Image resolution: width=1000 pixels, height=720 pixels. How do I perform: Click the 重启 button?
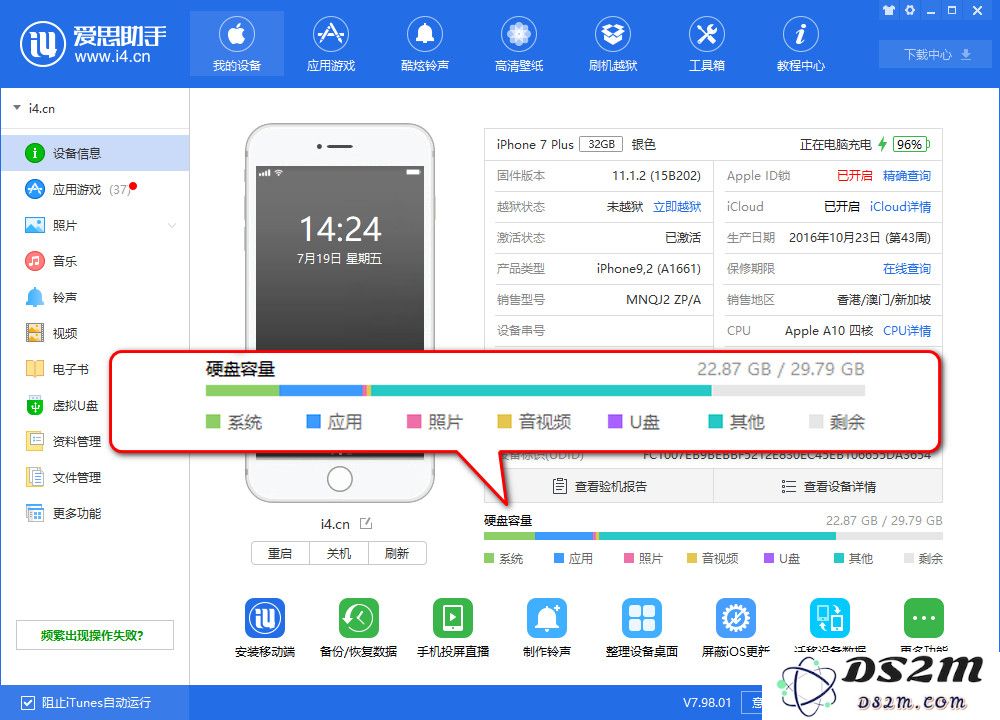280,554
